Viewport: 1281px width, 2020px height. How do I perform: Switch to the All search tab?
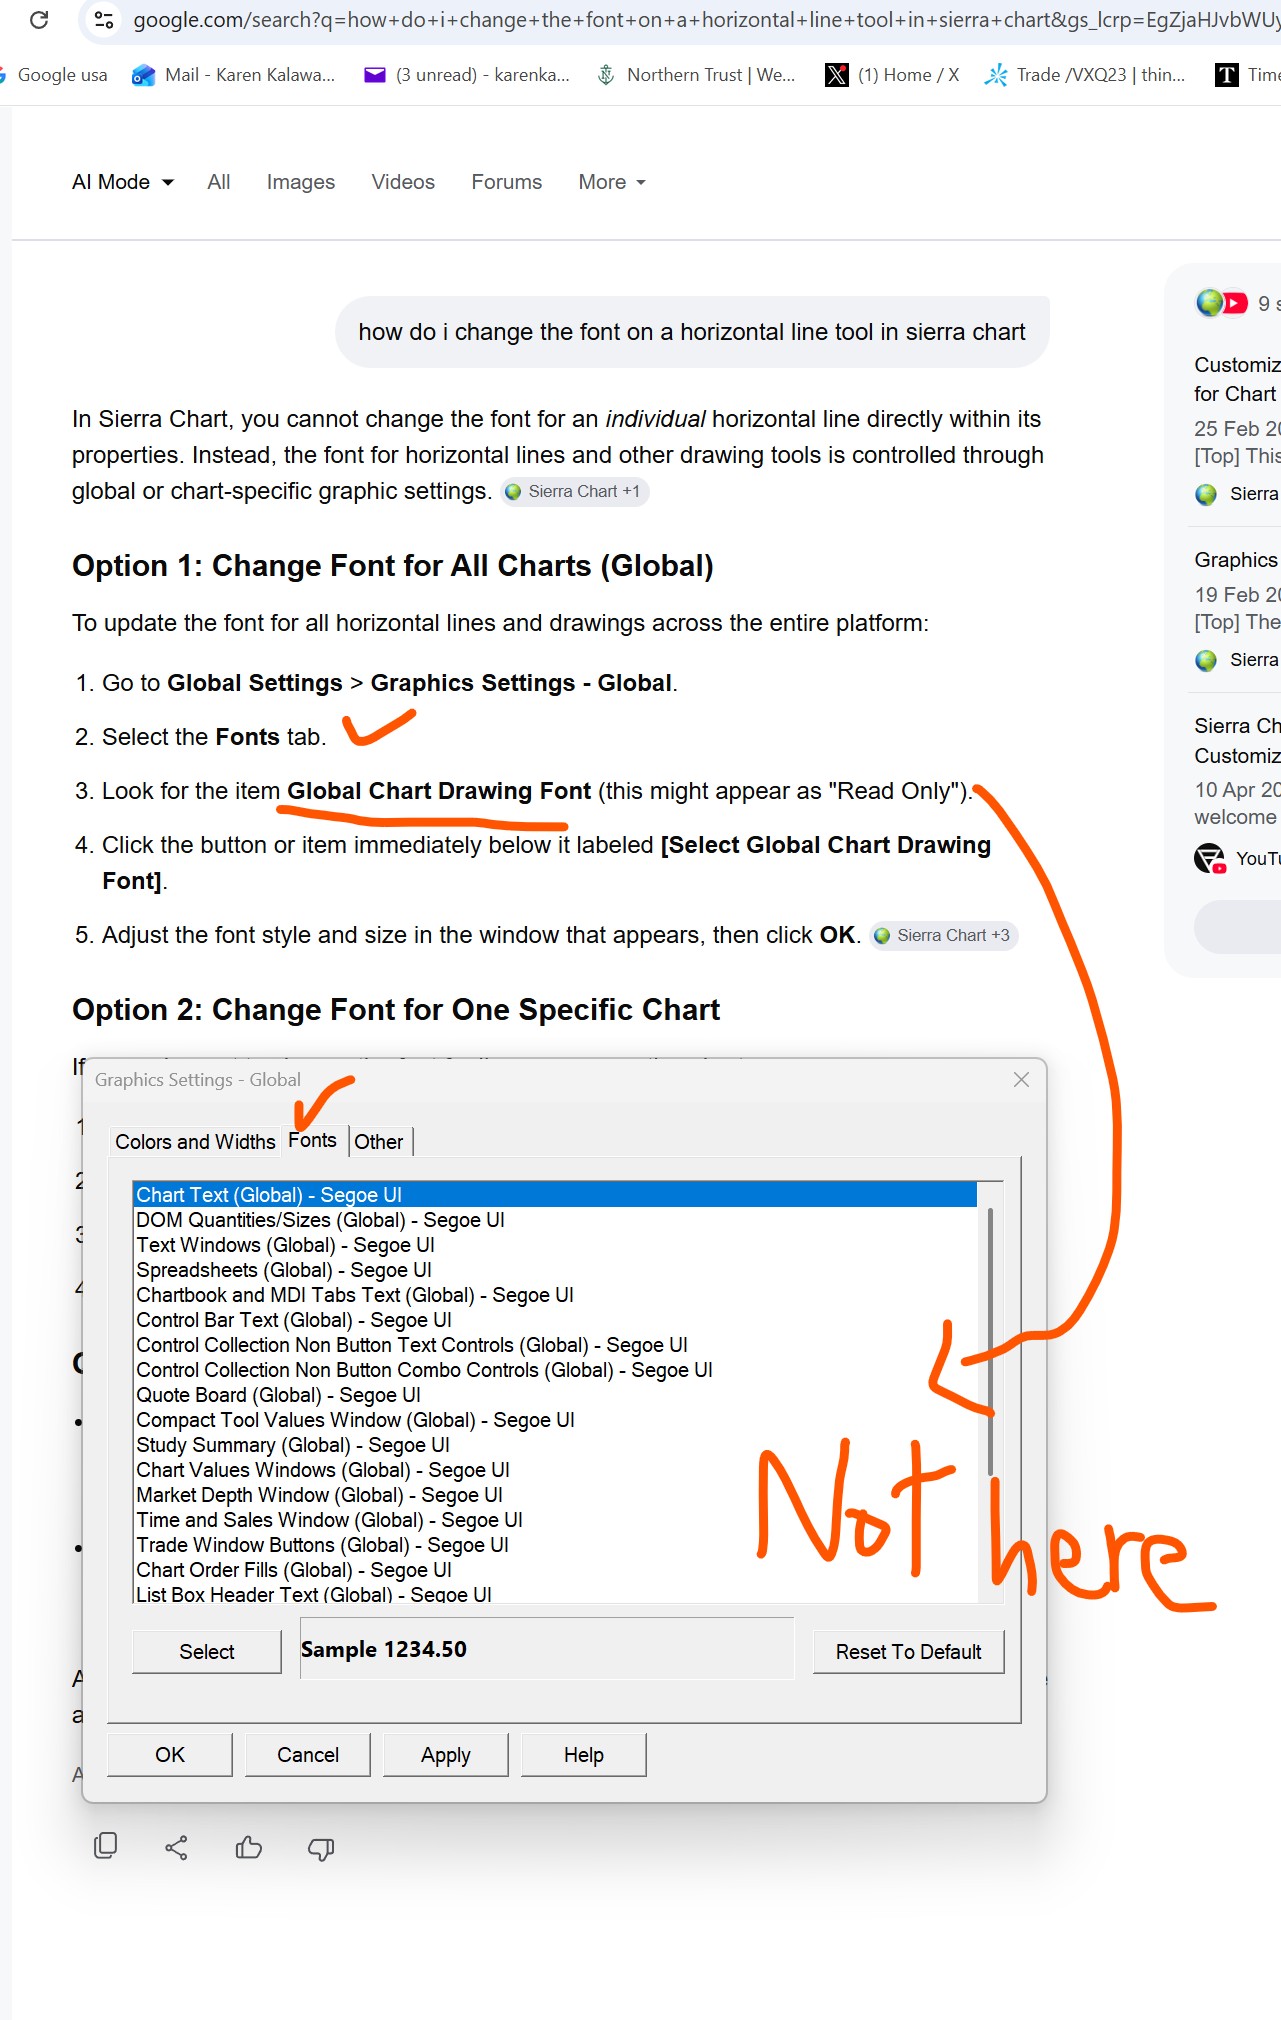pyautogui.click(x=219, y=182)
